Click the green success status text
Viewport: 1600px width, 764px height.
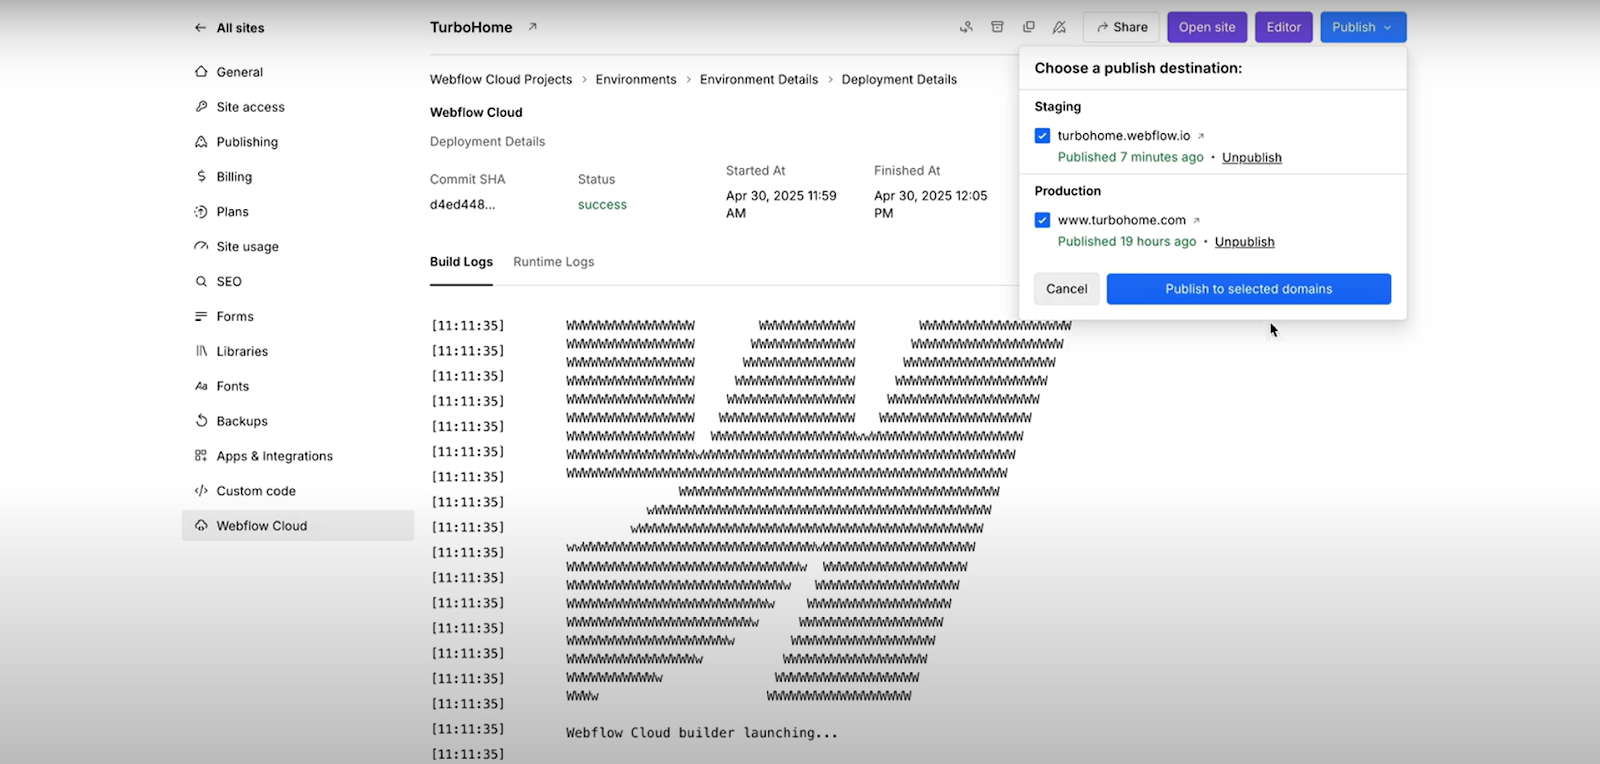[x=602, y=204]
